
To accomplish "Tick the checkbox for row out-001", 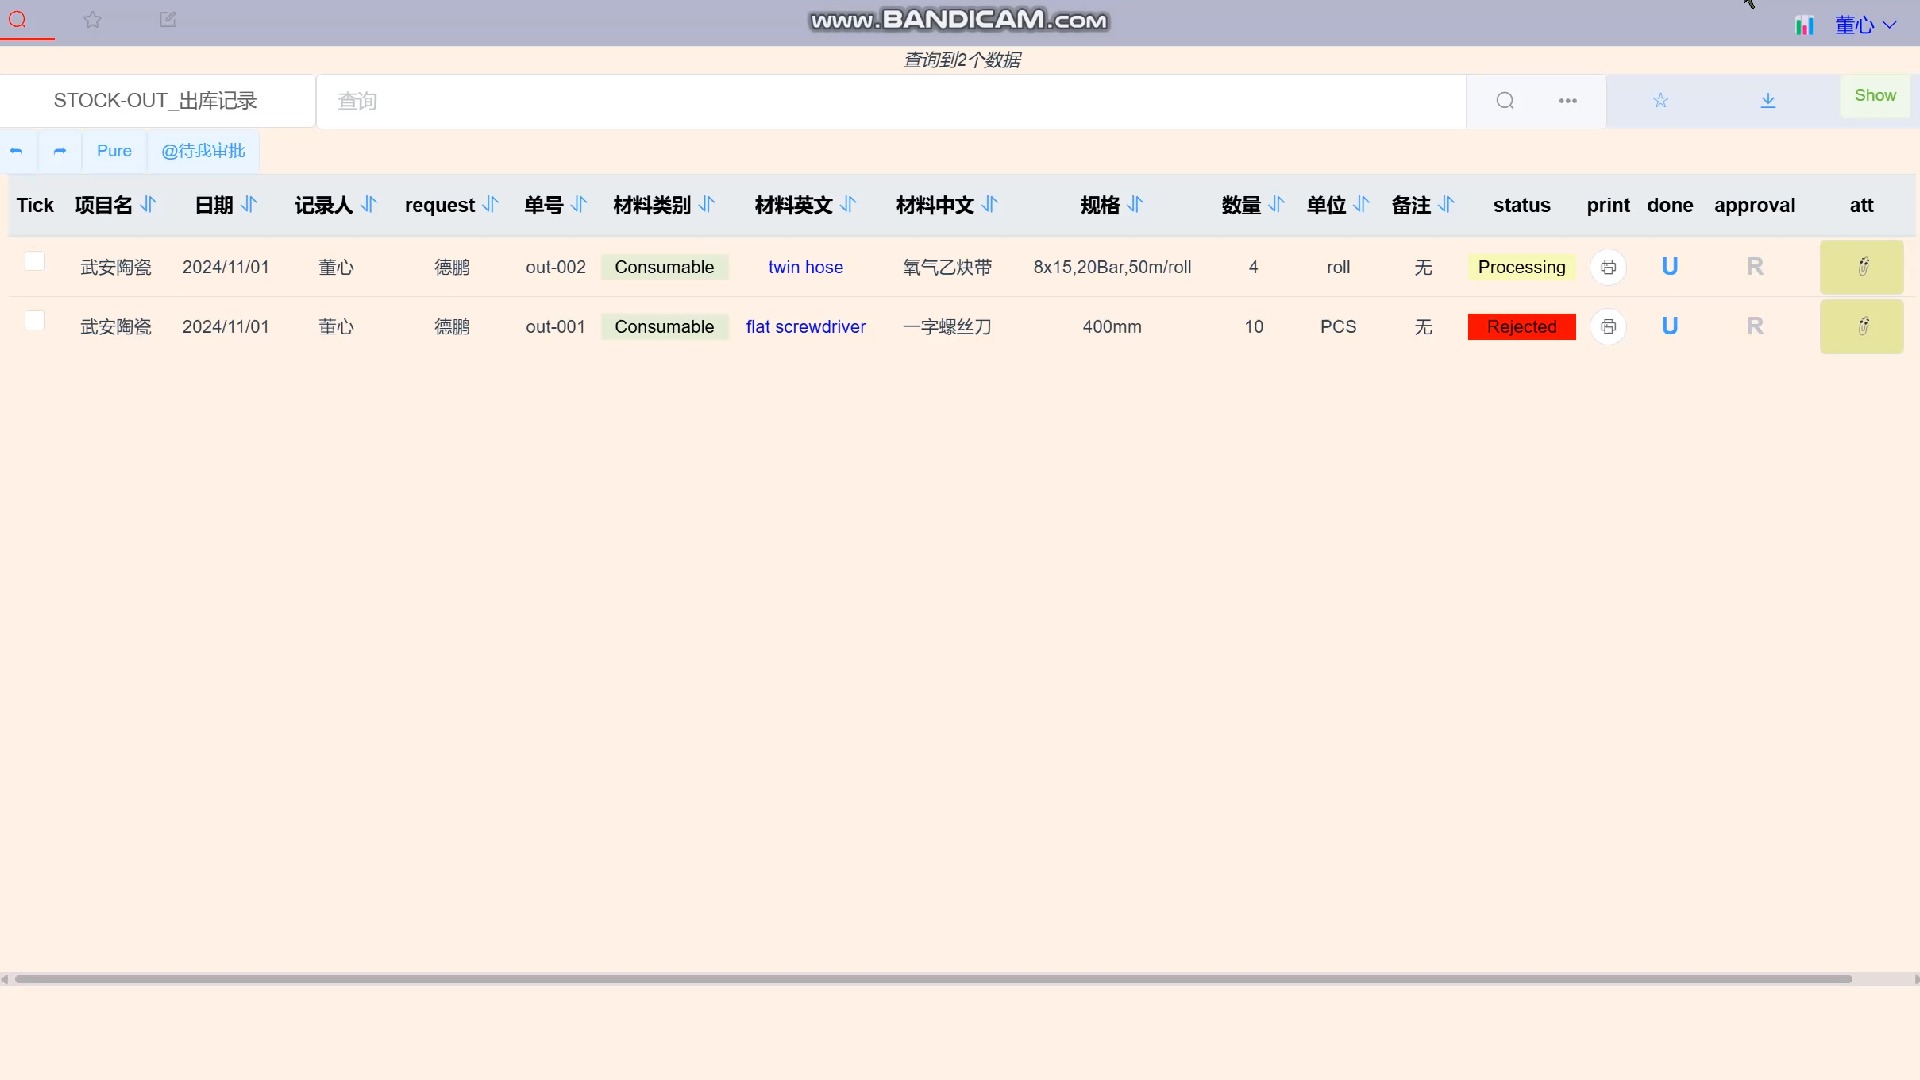I will tap(35, 321).
